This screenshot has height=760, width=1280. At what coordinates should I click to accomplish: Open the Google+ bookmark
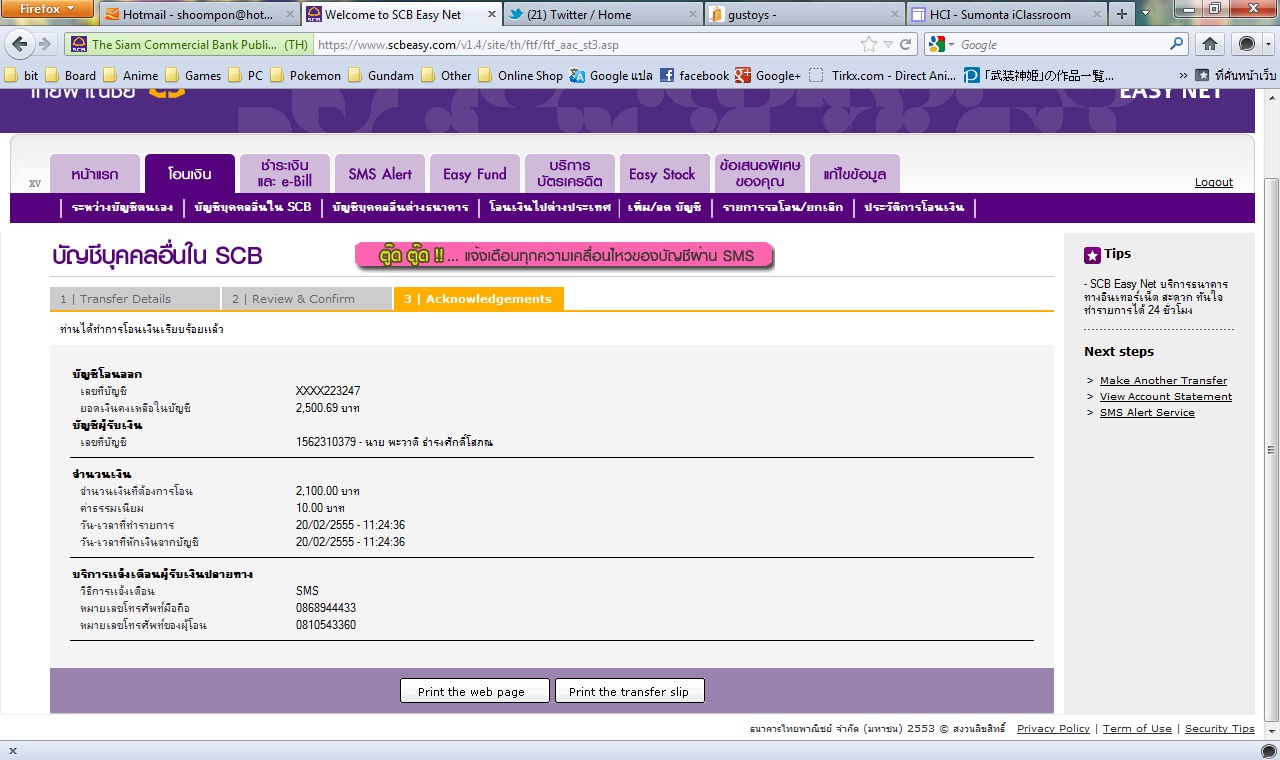(768, 75)
